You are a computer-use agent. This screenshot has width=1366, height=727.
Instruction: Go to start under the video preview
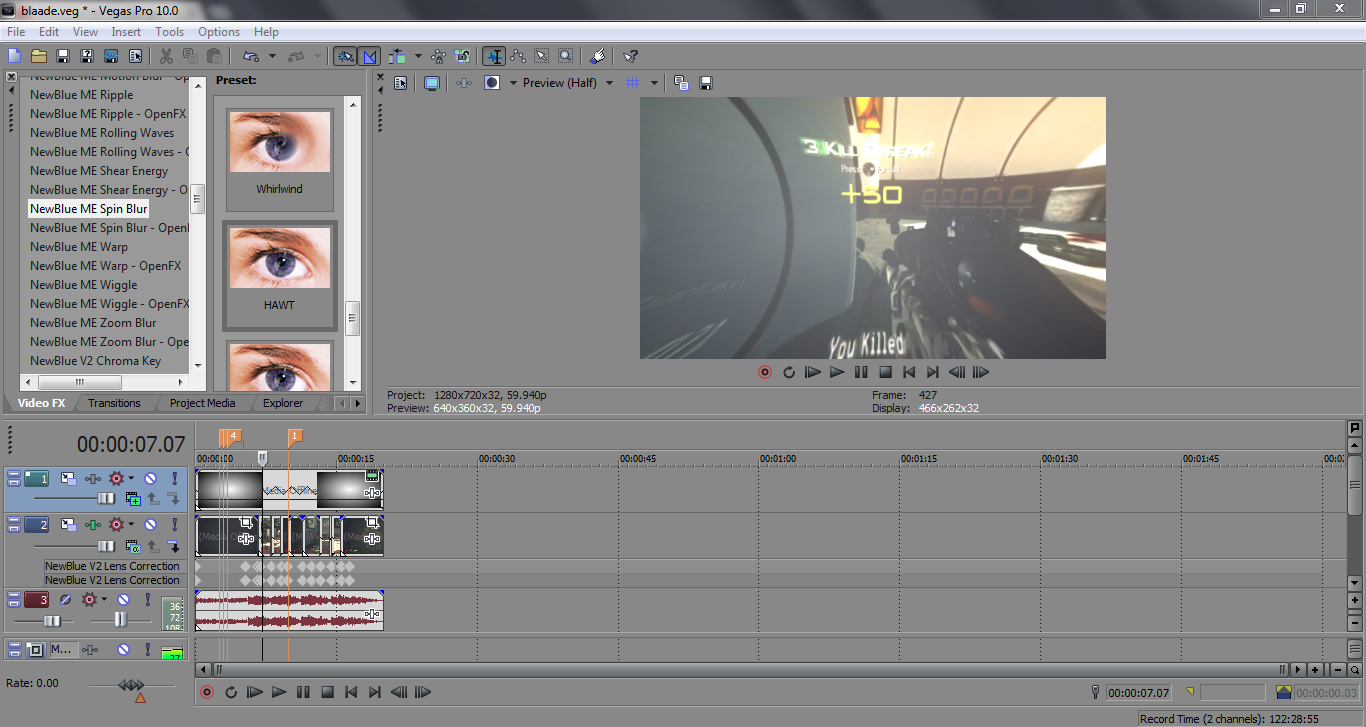tap(909, 372)
